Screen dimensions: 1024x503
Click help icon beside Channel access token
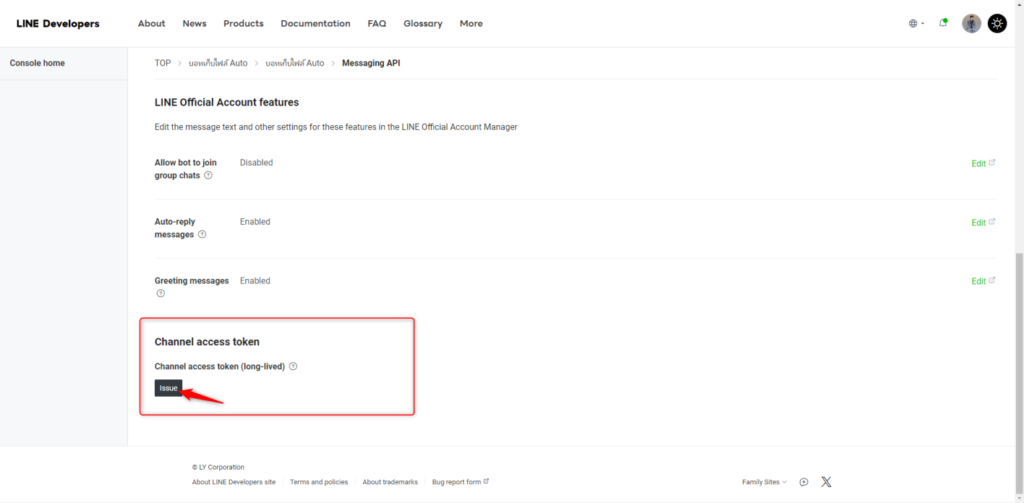coord(293,366)
